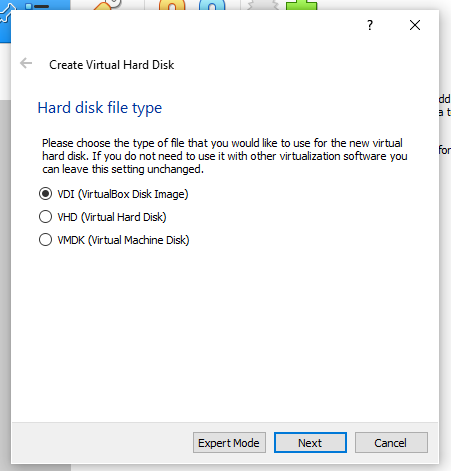This screenshot has width=451, height=471.
Task: Click the blue Export appliance icon
Action: [212, 5]
